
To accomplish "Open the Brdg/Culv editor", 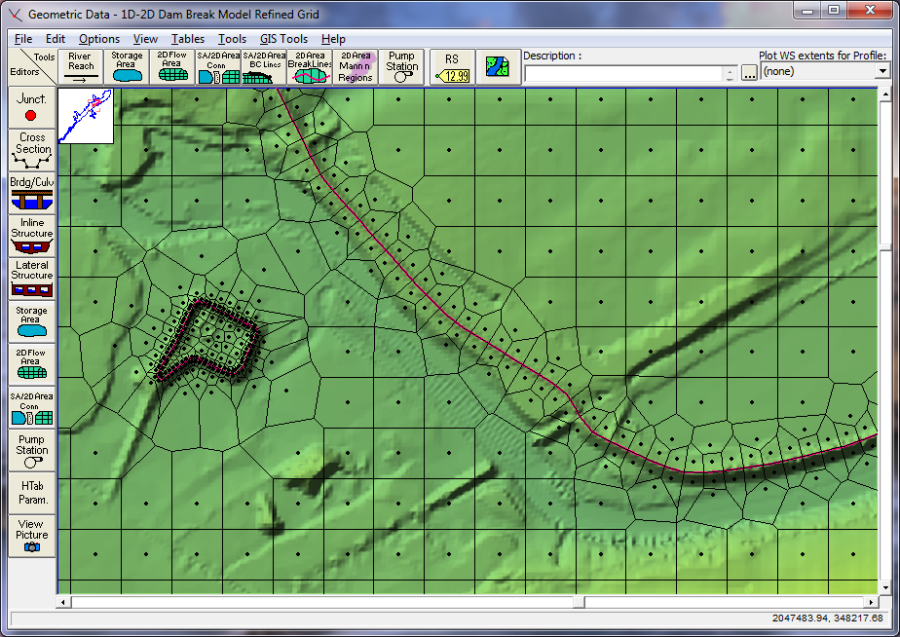I will tap(31, 192).
